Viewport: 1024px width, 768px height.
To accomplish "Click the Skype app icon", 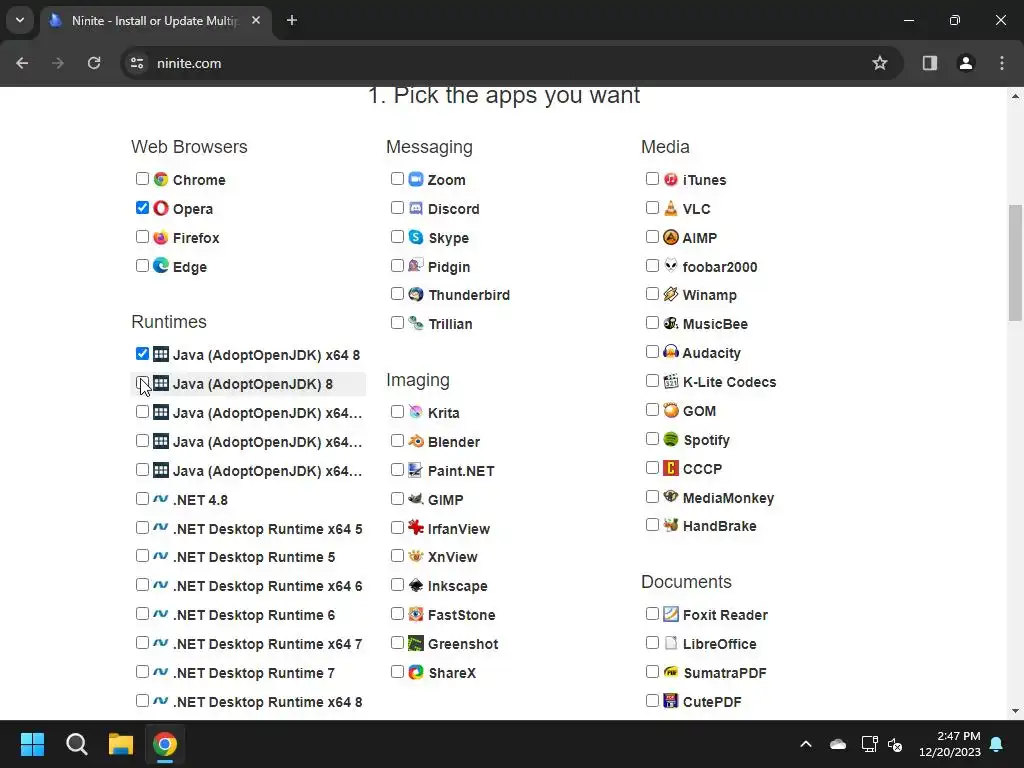I will [x=416, y=237].
